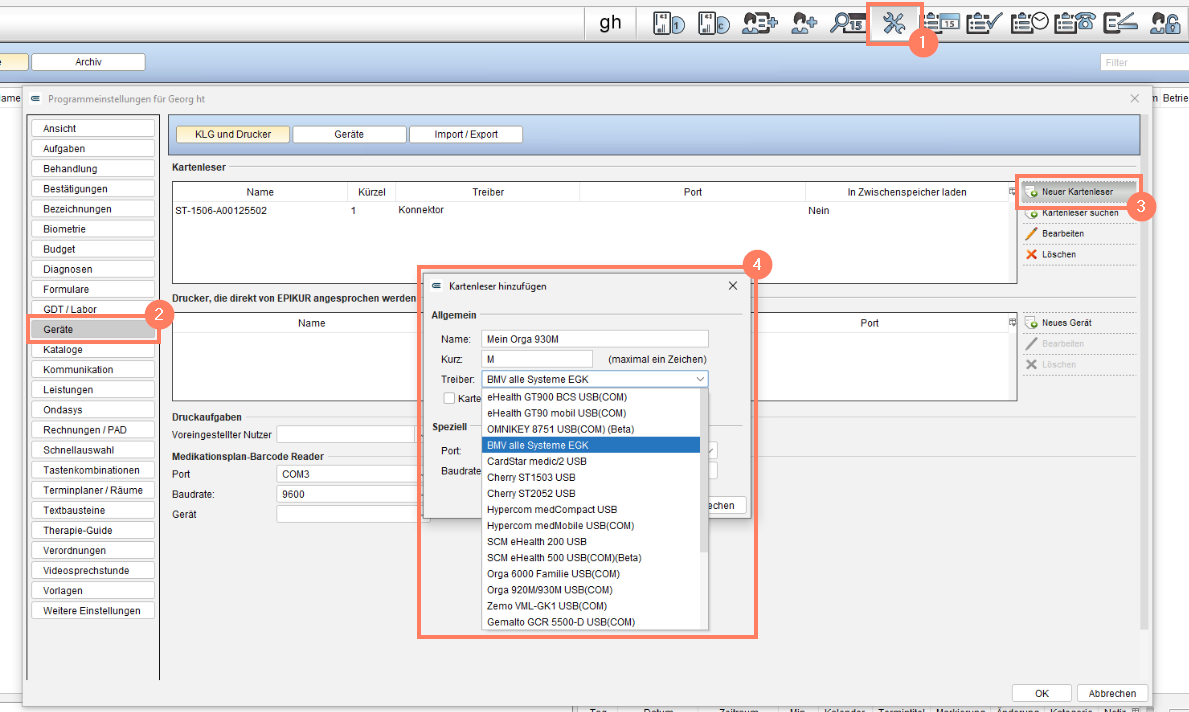Click the card reader C toolbar icon
The width and height of the screenshot is (1189, 712).
(714, 24)
